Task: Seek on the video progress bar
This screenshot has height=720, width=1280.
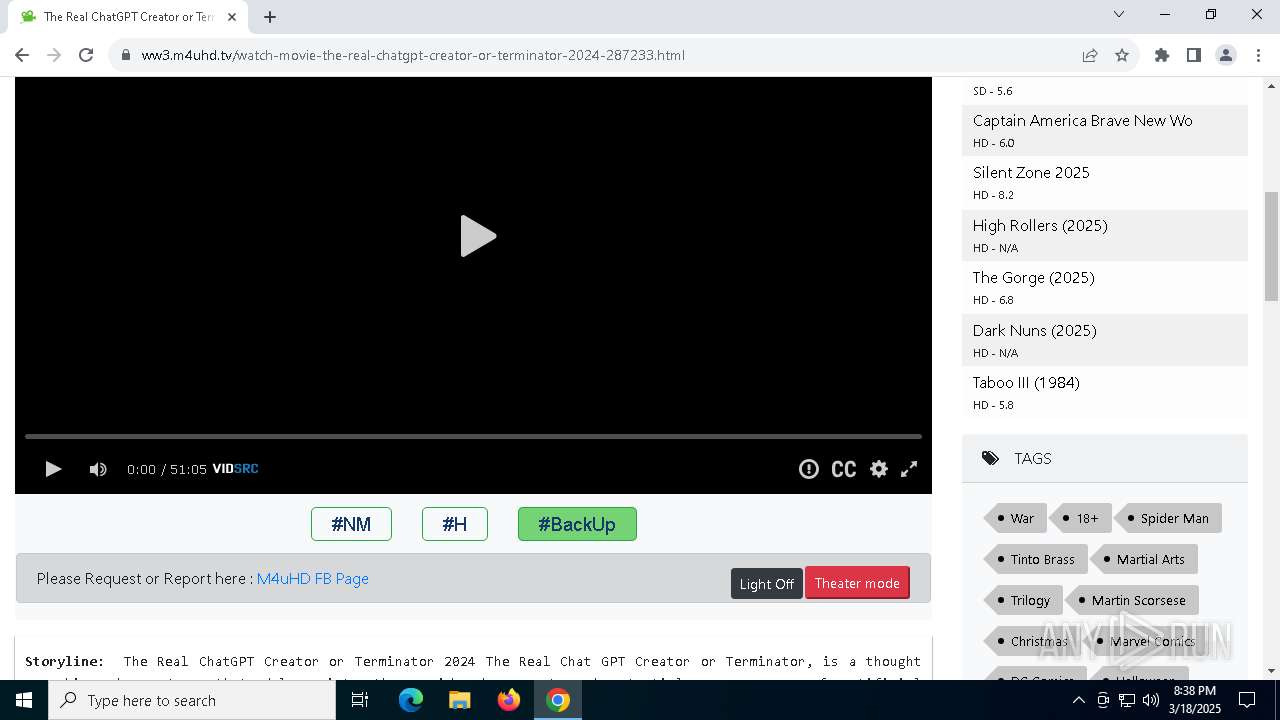Action: coord(473,436)
